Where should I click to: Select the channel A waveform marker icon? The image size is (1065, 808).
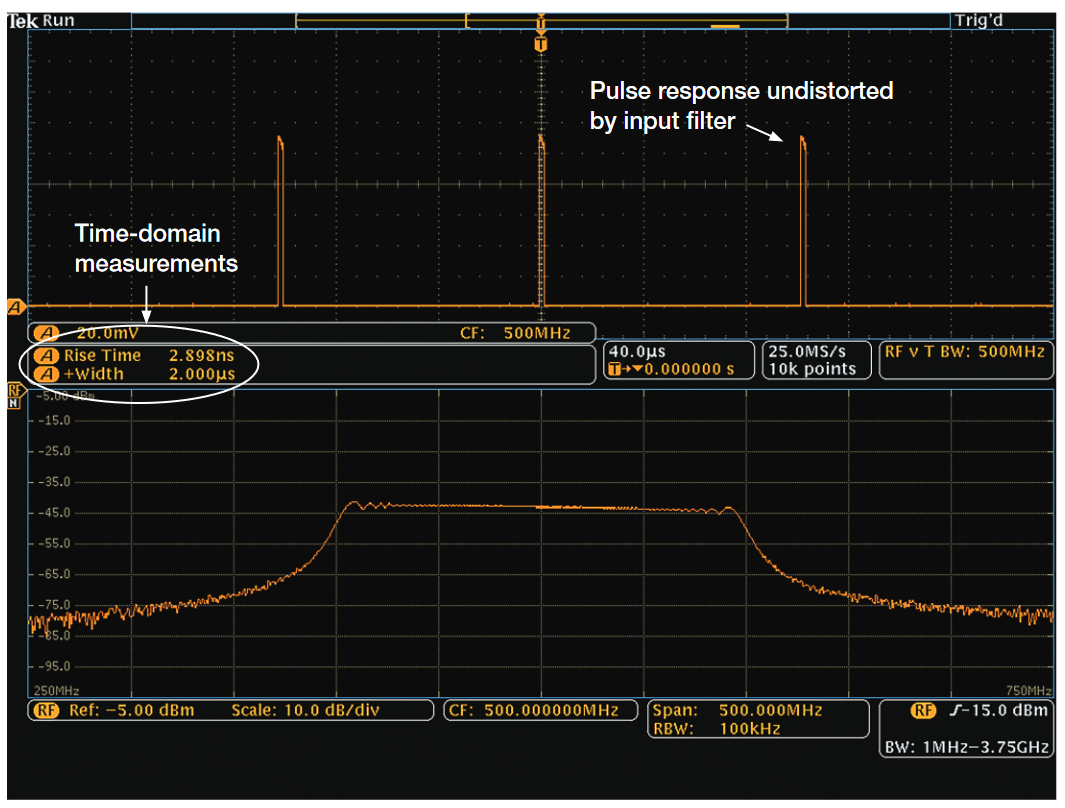click(x=13, y=305)
